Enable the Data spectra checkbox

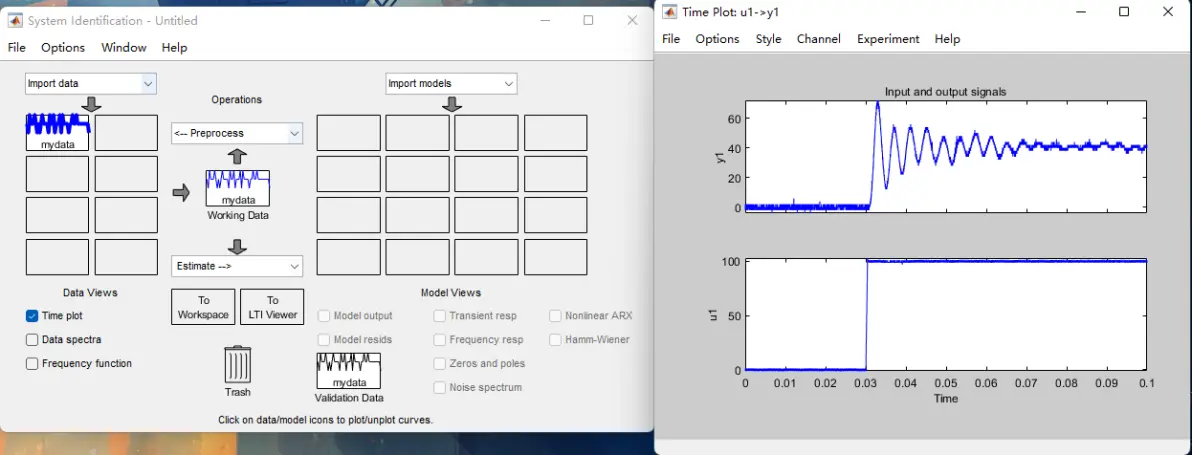click(32, 340)
